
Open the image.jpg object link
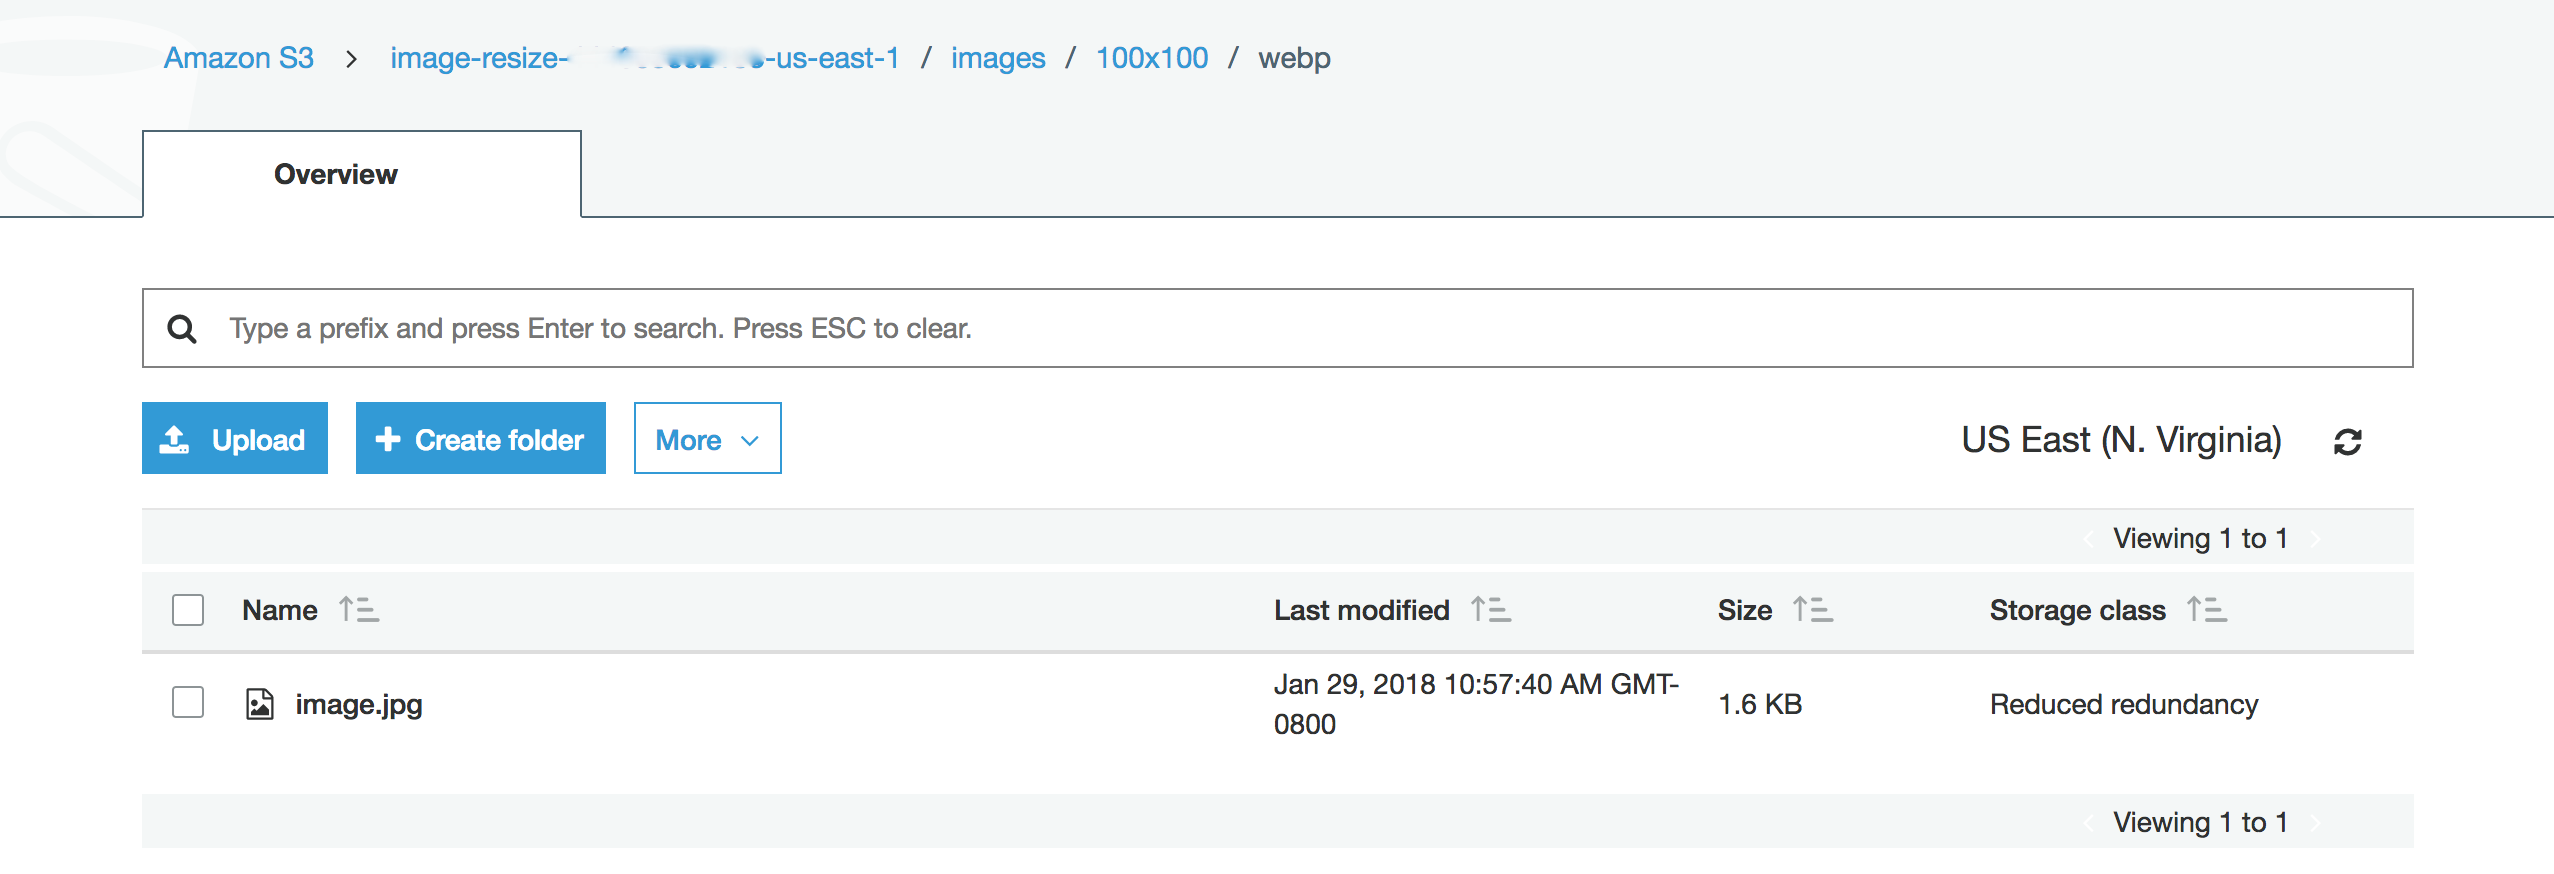point(359,705)
